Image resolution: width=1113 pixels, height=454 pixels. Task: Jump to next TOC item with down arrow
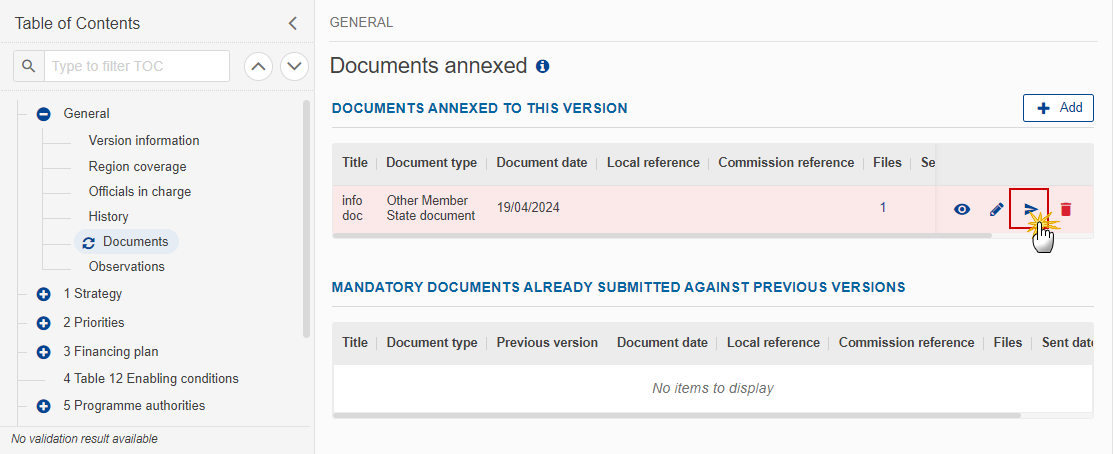[295, 67]
